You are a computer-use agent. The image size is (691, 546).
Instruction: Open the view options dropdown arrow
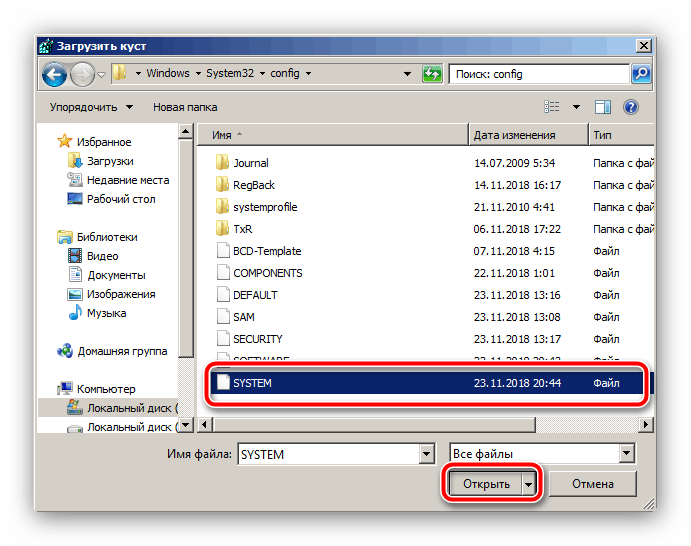(576, 107)
